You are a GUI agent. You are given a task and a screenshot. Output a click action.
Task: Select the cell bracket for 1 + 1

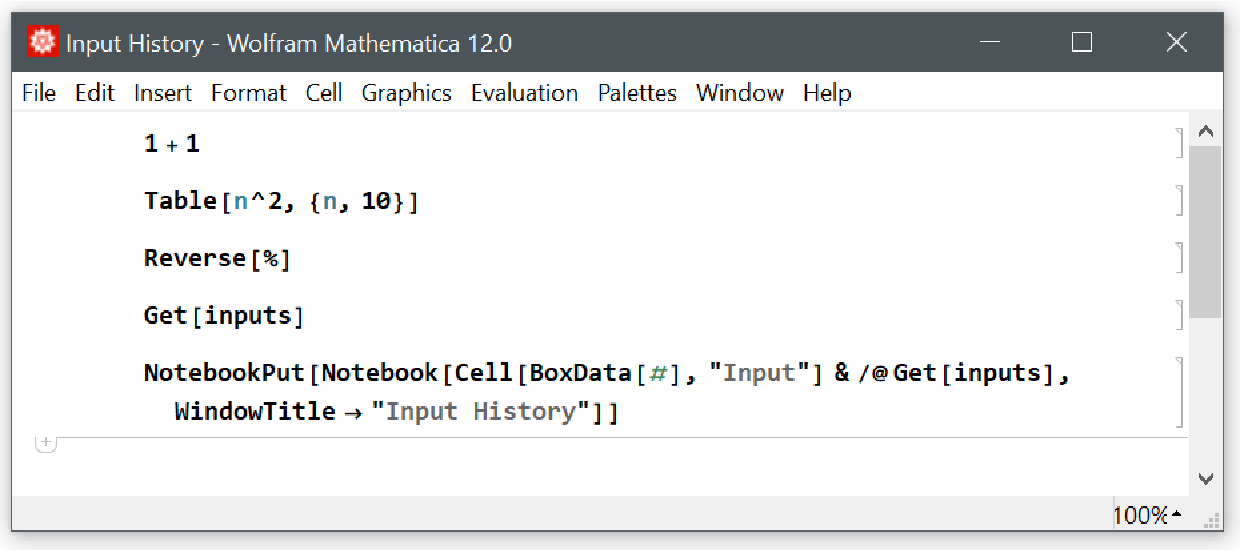pos(1180,143)
